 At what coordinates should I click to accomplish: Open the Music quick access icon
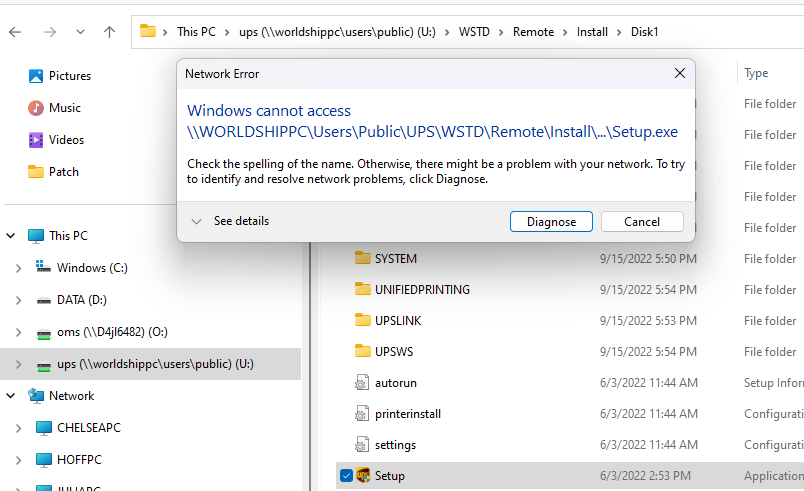pyautogui.click(x=36, y=108)
